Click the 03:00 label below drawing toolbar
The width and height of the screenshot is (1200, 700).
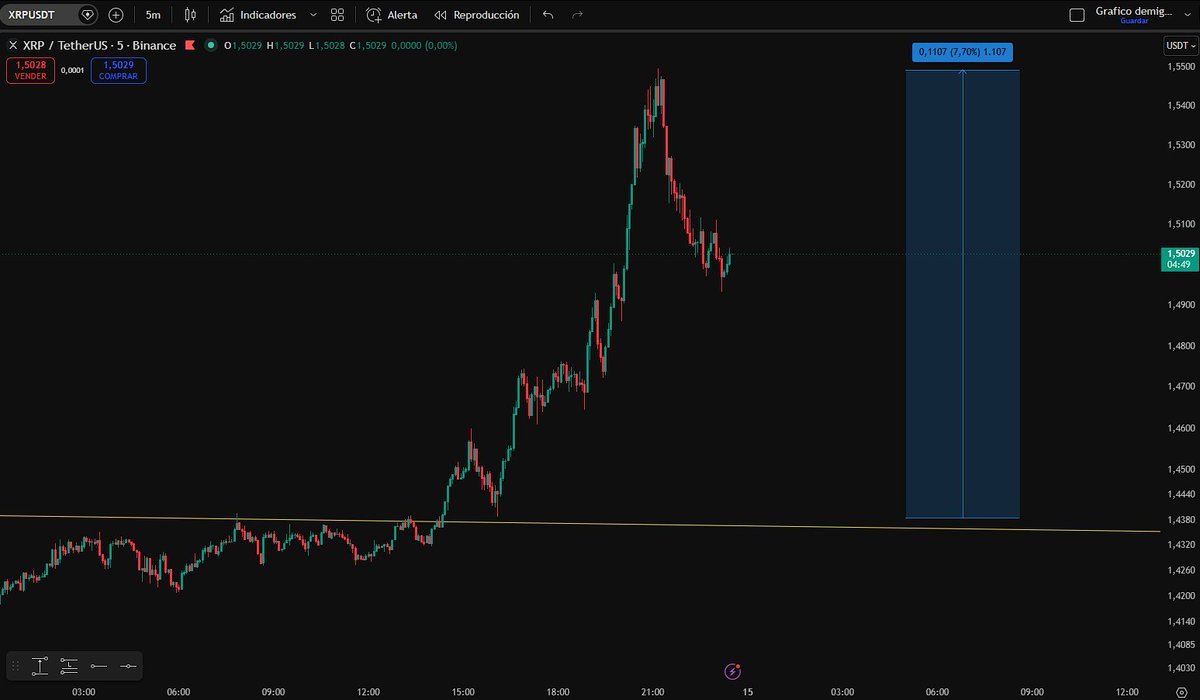[83, 692]
